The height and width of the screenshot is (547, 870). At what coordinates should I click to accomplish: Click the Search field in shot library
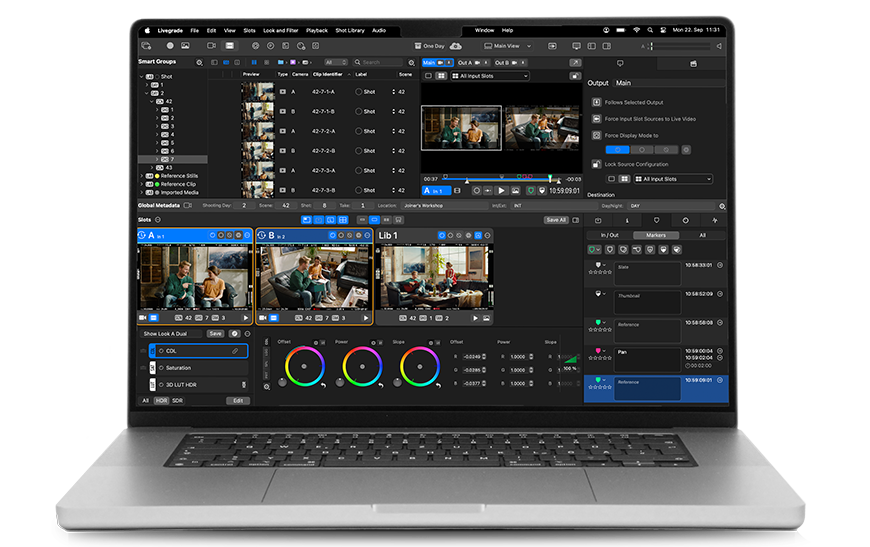(x=377, y=63)
